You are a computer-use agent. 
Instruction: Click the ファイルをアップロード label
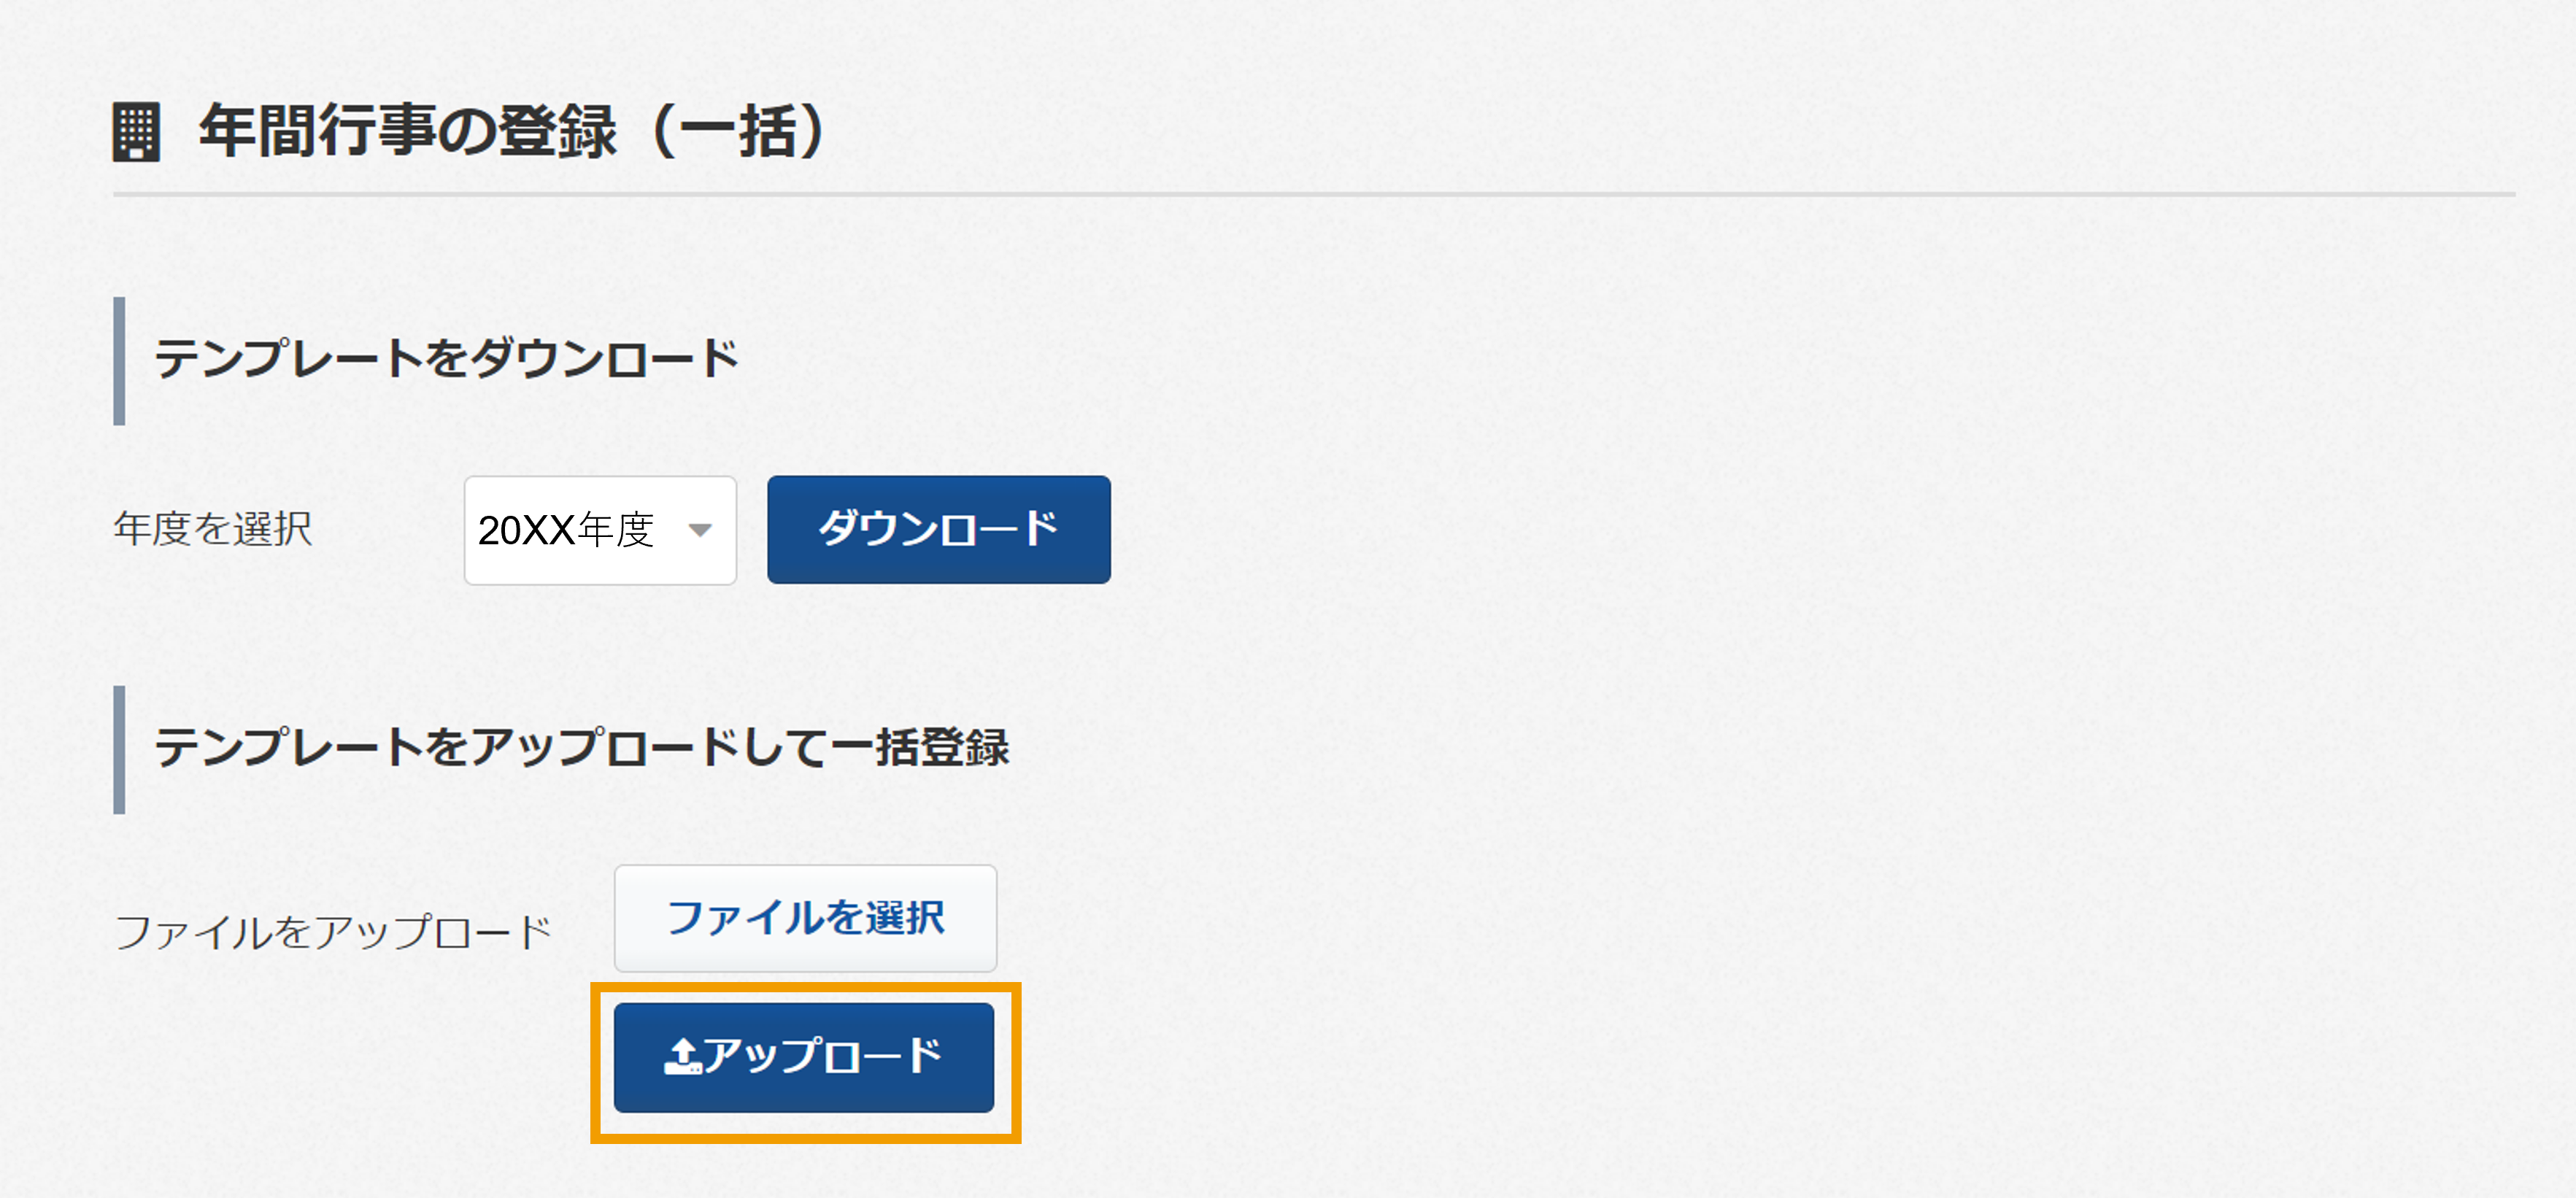tap(333, 932)
